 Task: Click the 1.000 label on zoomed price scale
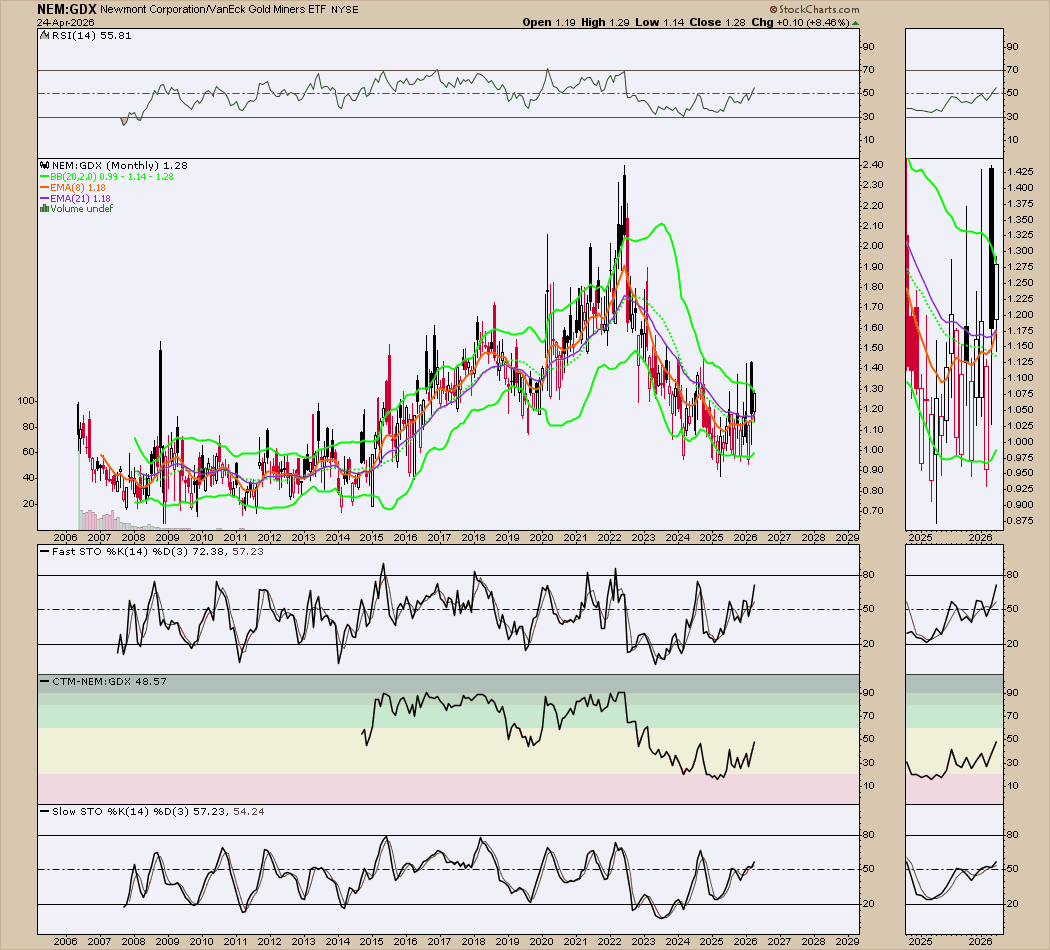click(1020, 442)
